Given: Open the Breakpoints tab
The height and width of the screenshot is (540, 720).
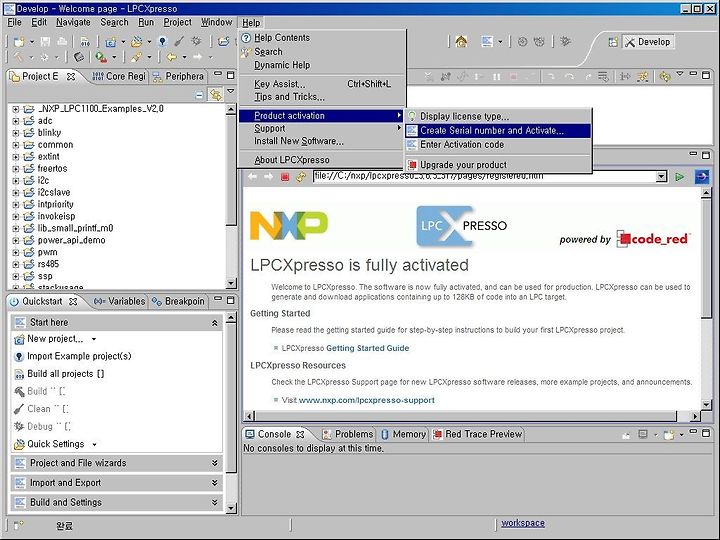Looking at the screenshot, I should click(x=178, y=301).
